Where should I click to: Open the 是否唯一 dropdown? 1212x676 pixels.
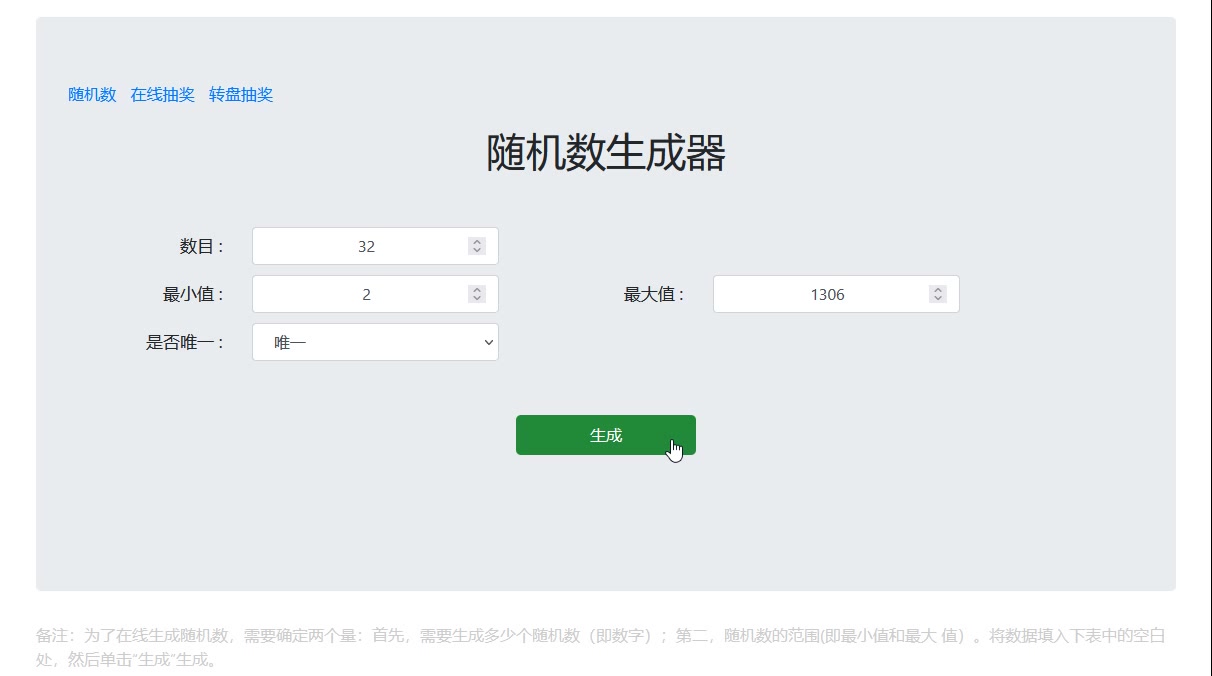coord(375,342)
